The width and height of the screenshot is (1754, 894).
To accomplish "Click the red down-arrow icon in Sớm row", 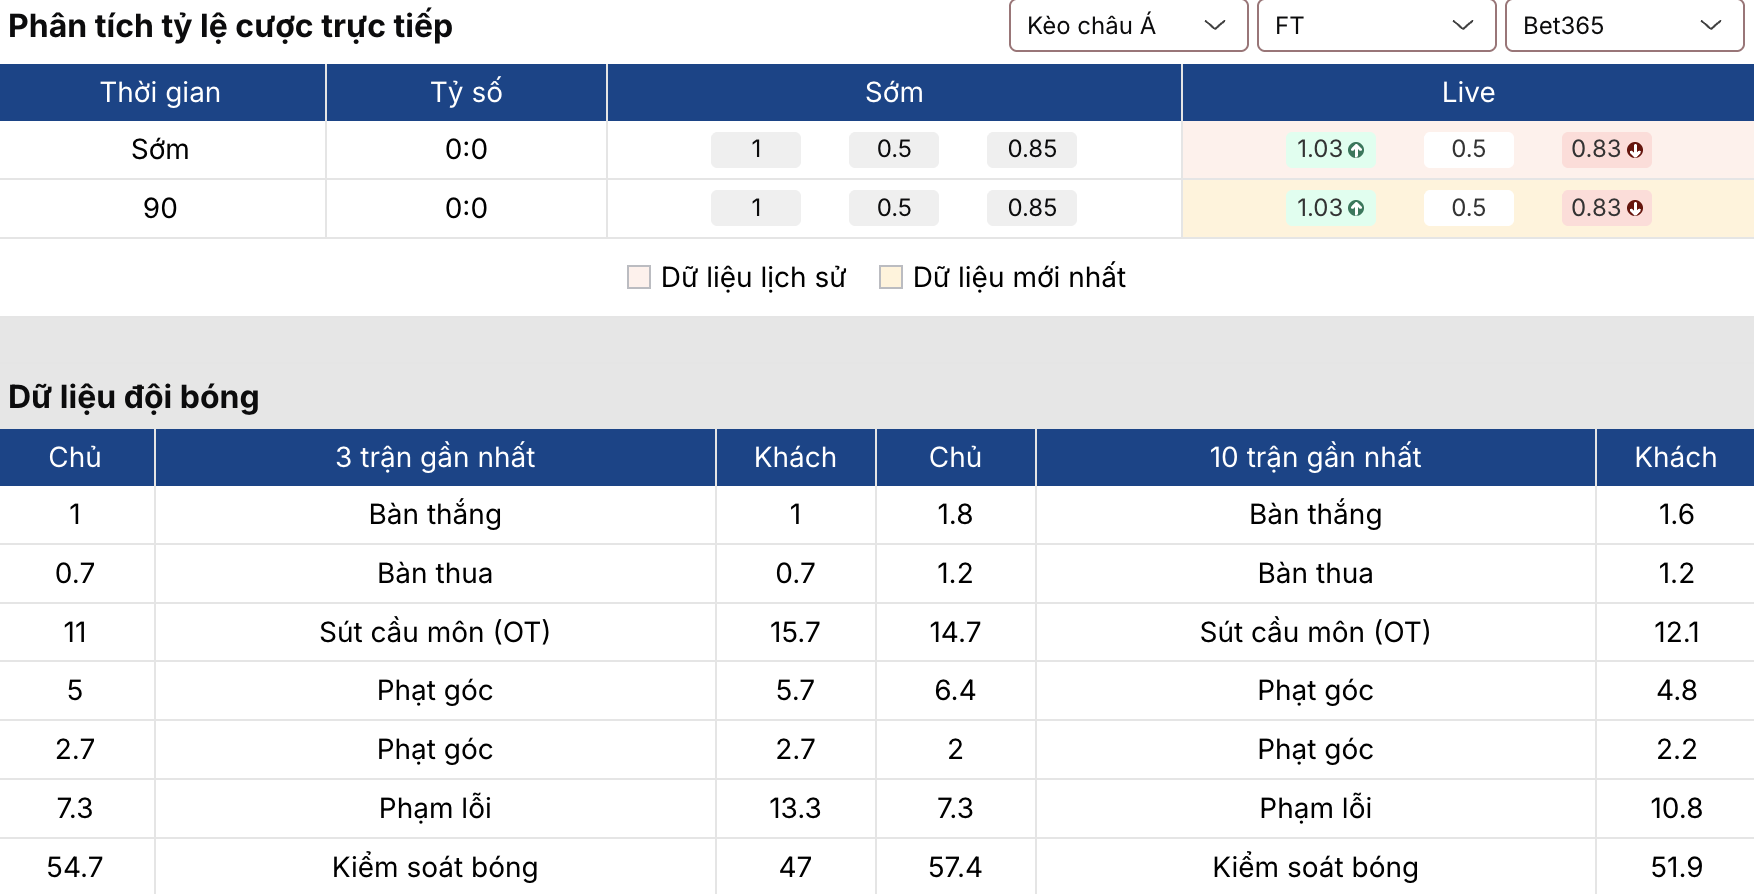I will (x=1635, y=150).
